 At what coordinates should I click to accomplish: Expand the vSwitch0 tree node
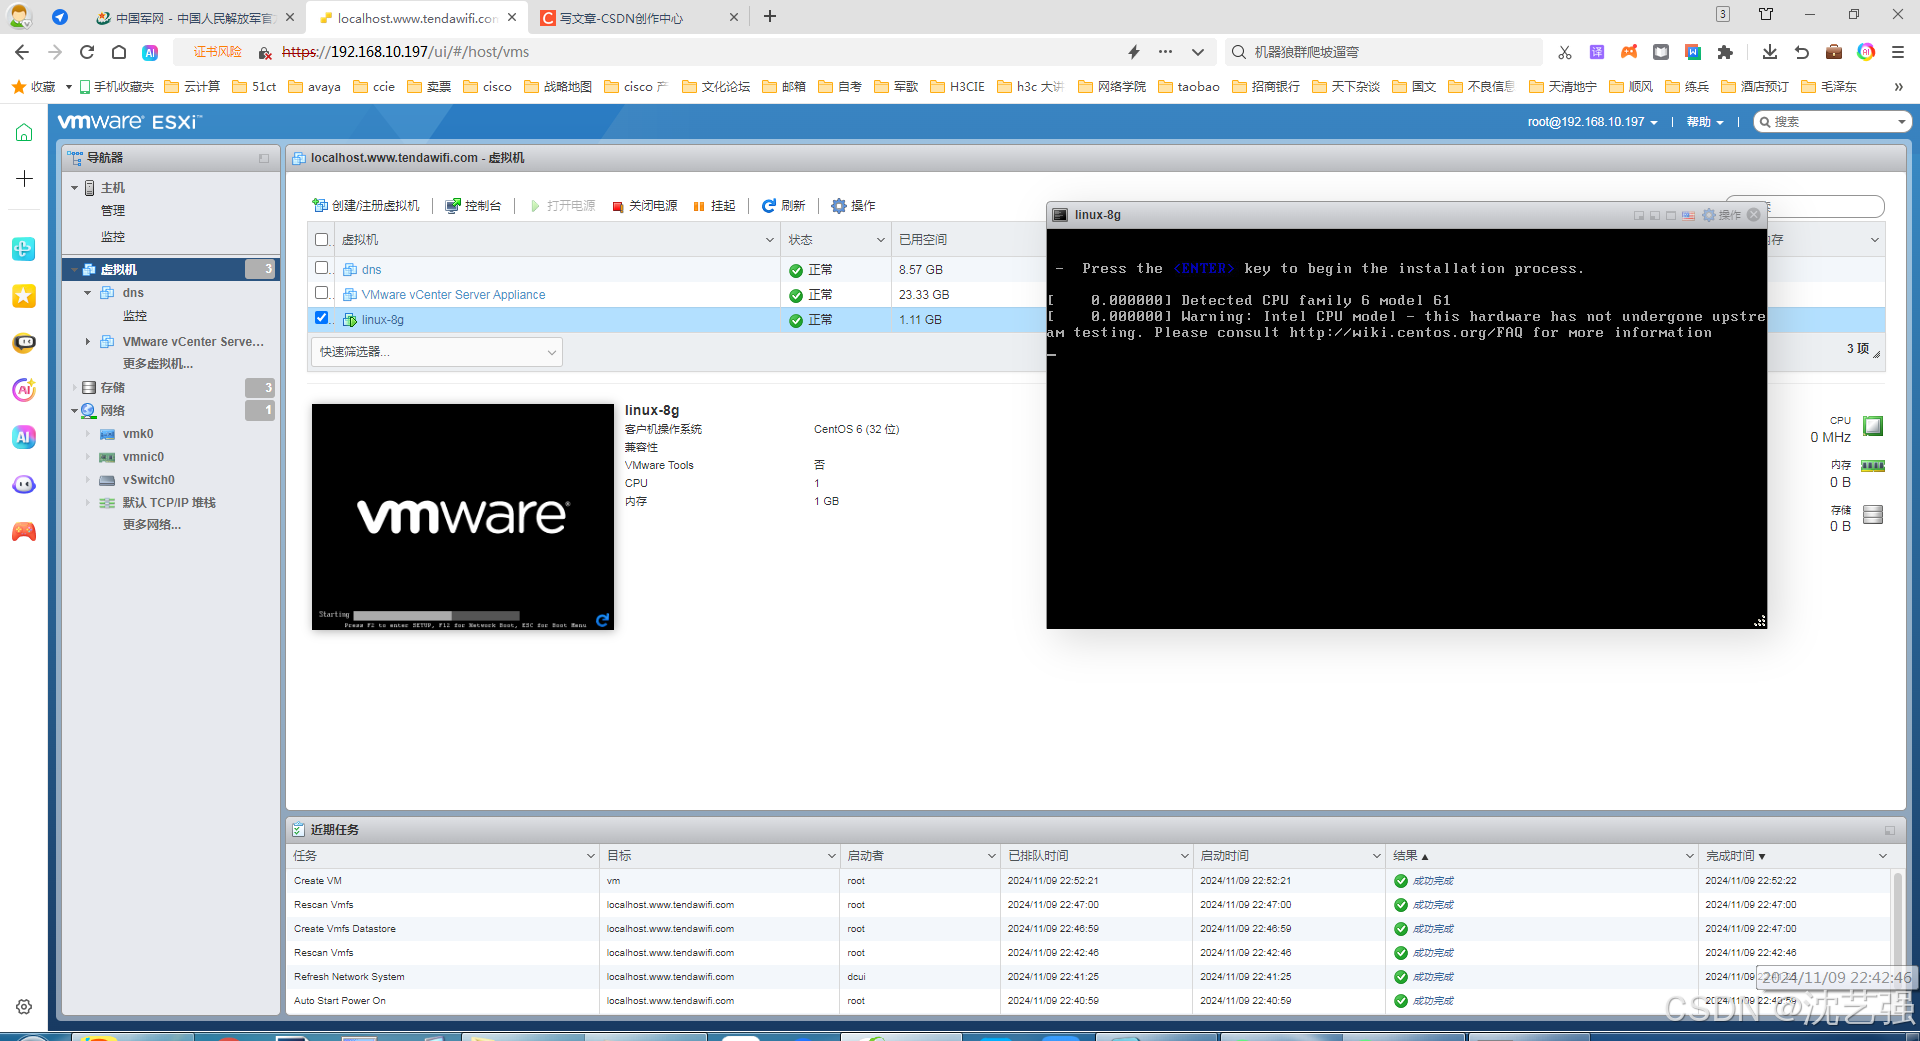pos(87,480)
